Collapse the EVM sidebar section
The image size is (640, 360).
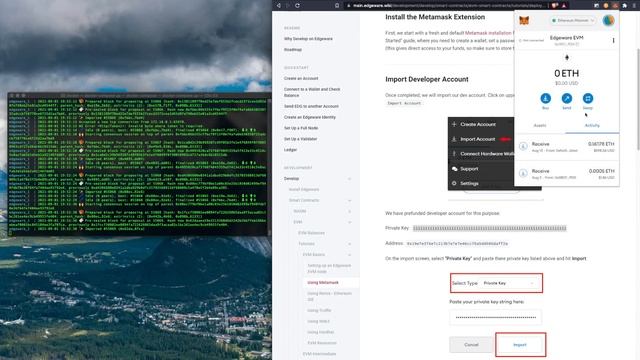point(349,222)
